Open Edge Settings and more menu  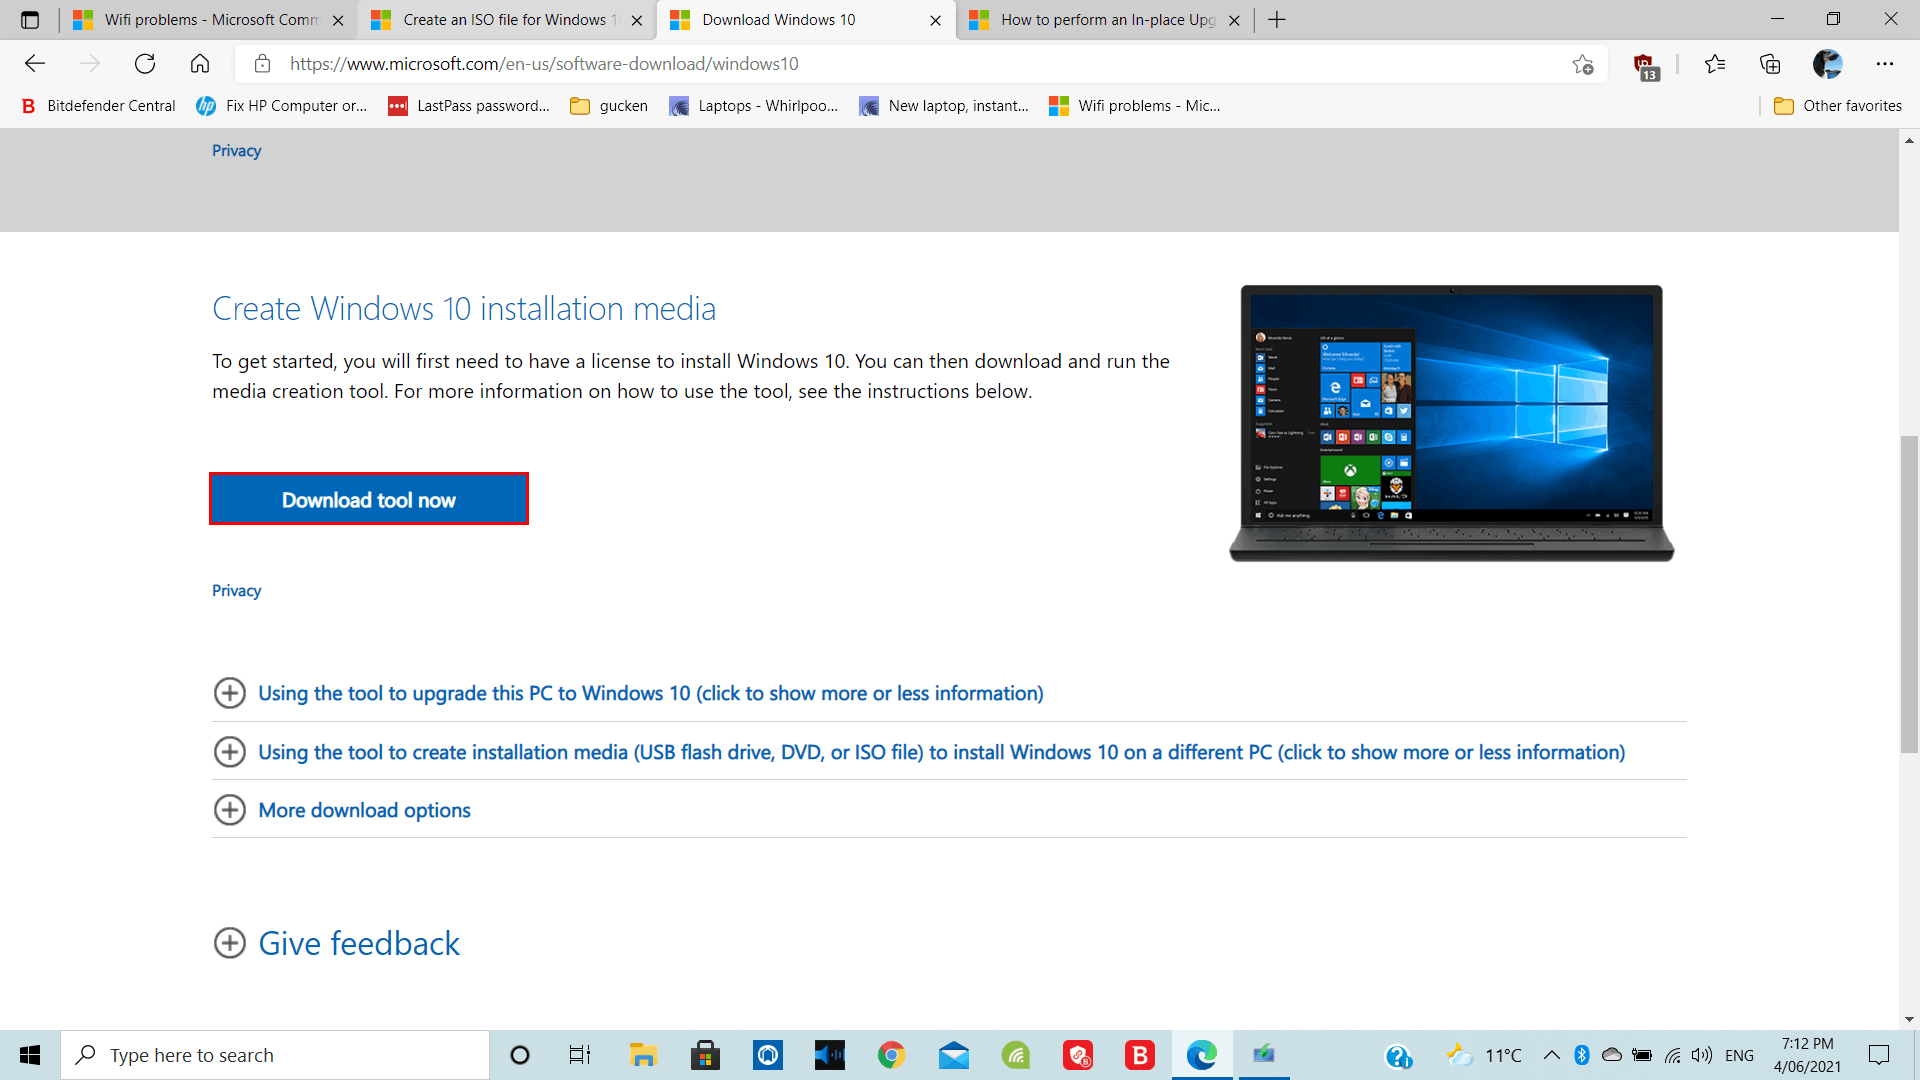pyautogui.click(x=1885, y=64)
